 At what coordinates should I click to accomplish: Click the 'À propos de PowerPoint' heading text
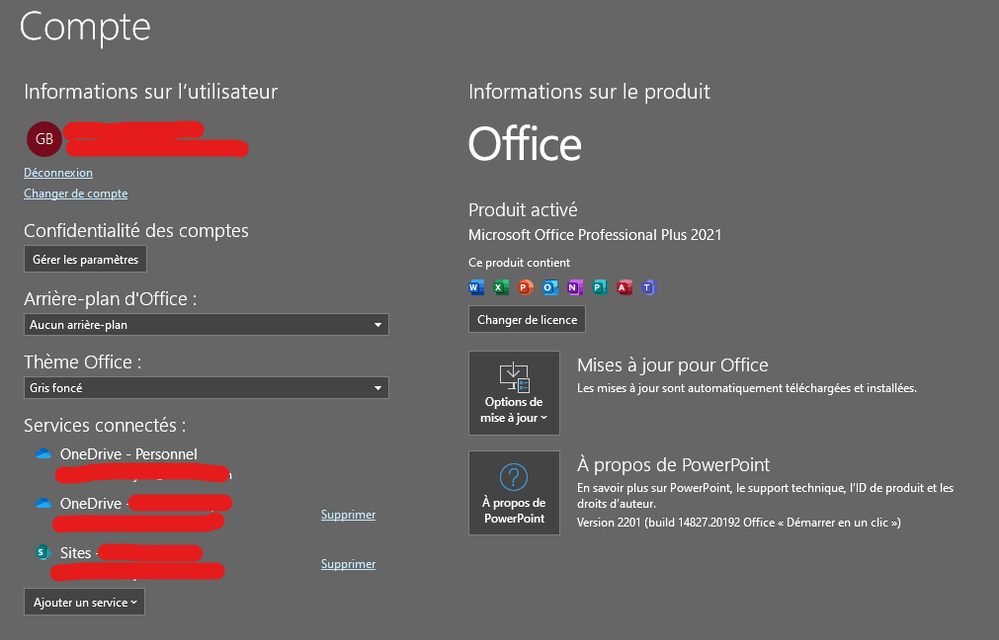673,466
